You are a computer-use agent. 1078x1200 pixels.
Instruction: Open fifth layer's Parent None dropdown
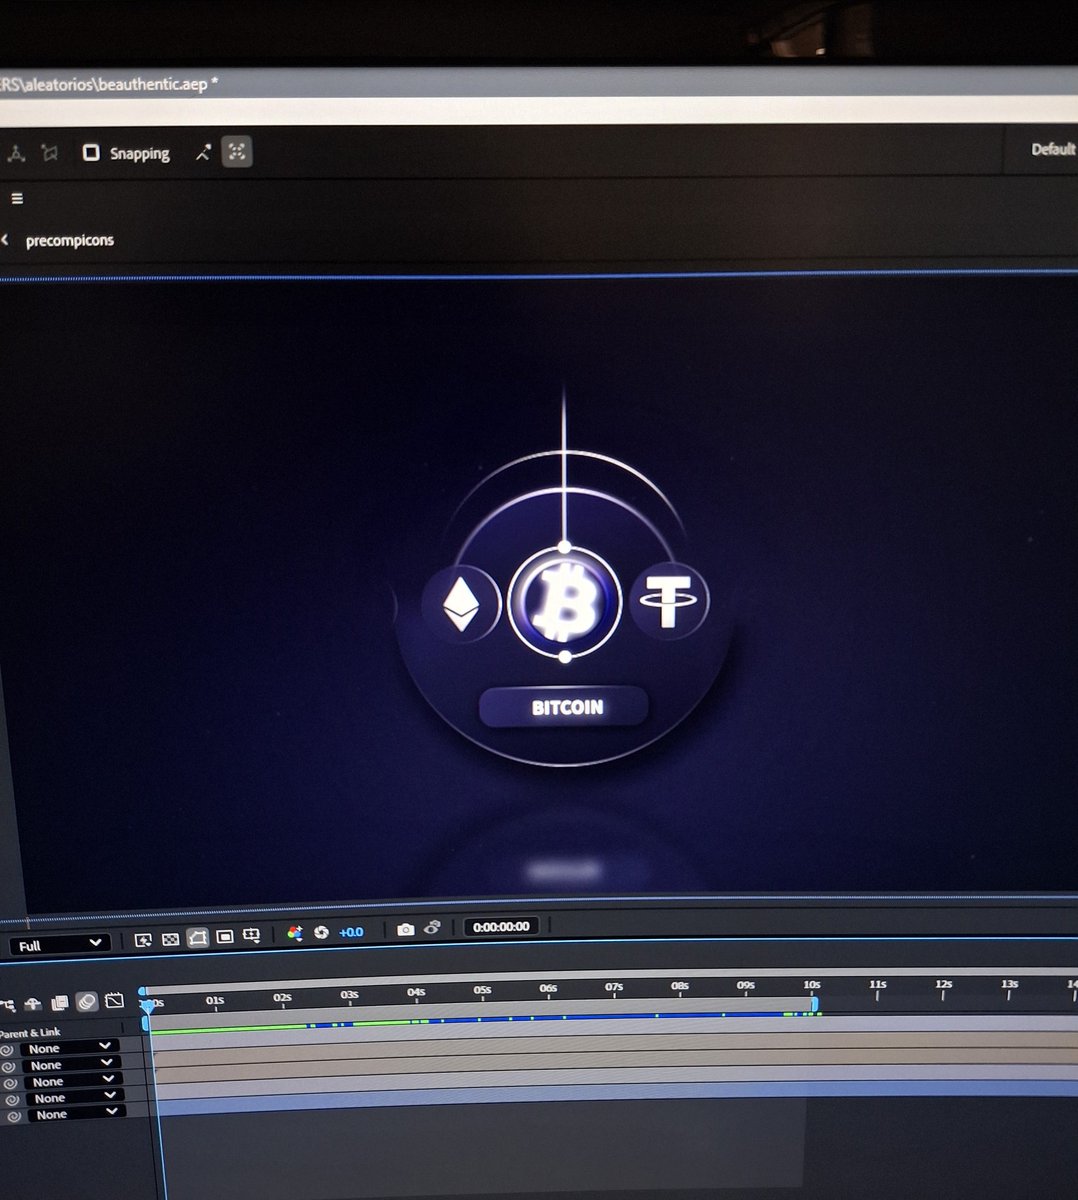coord(76,1113)
